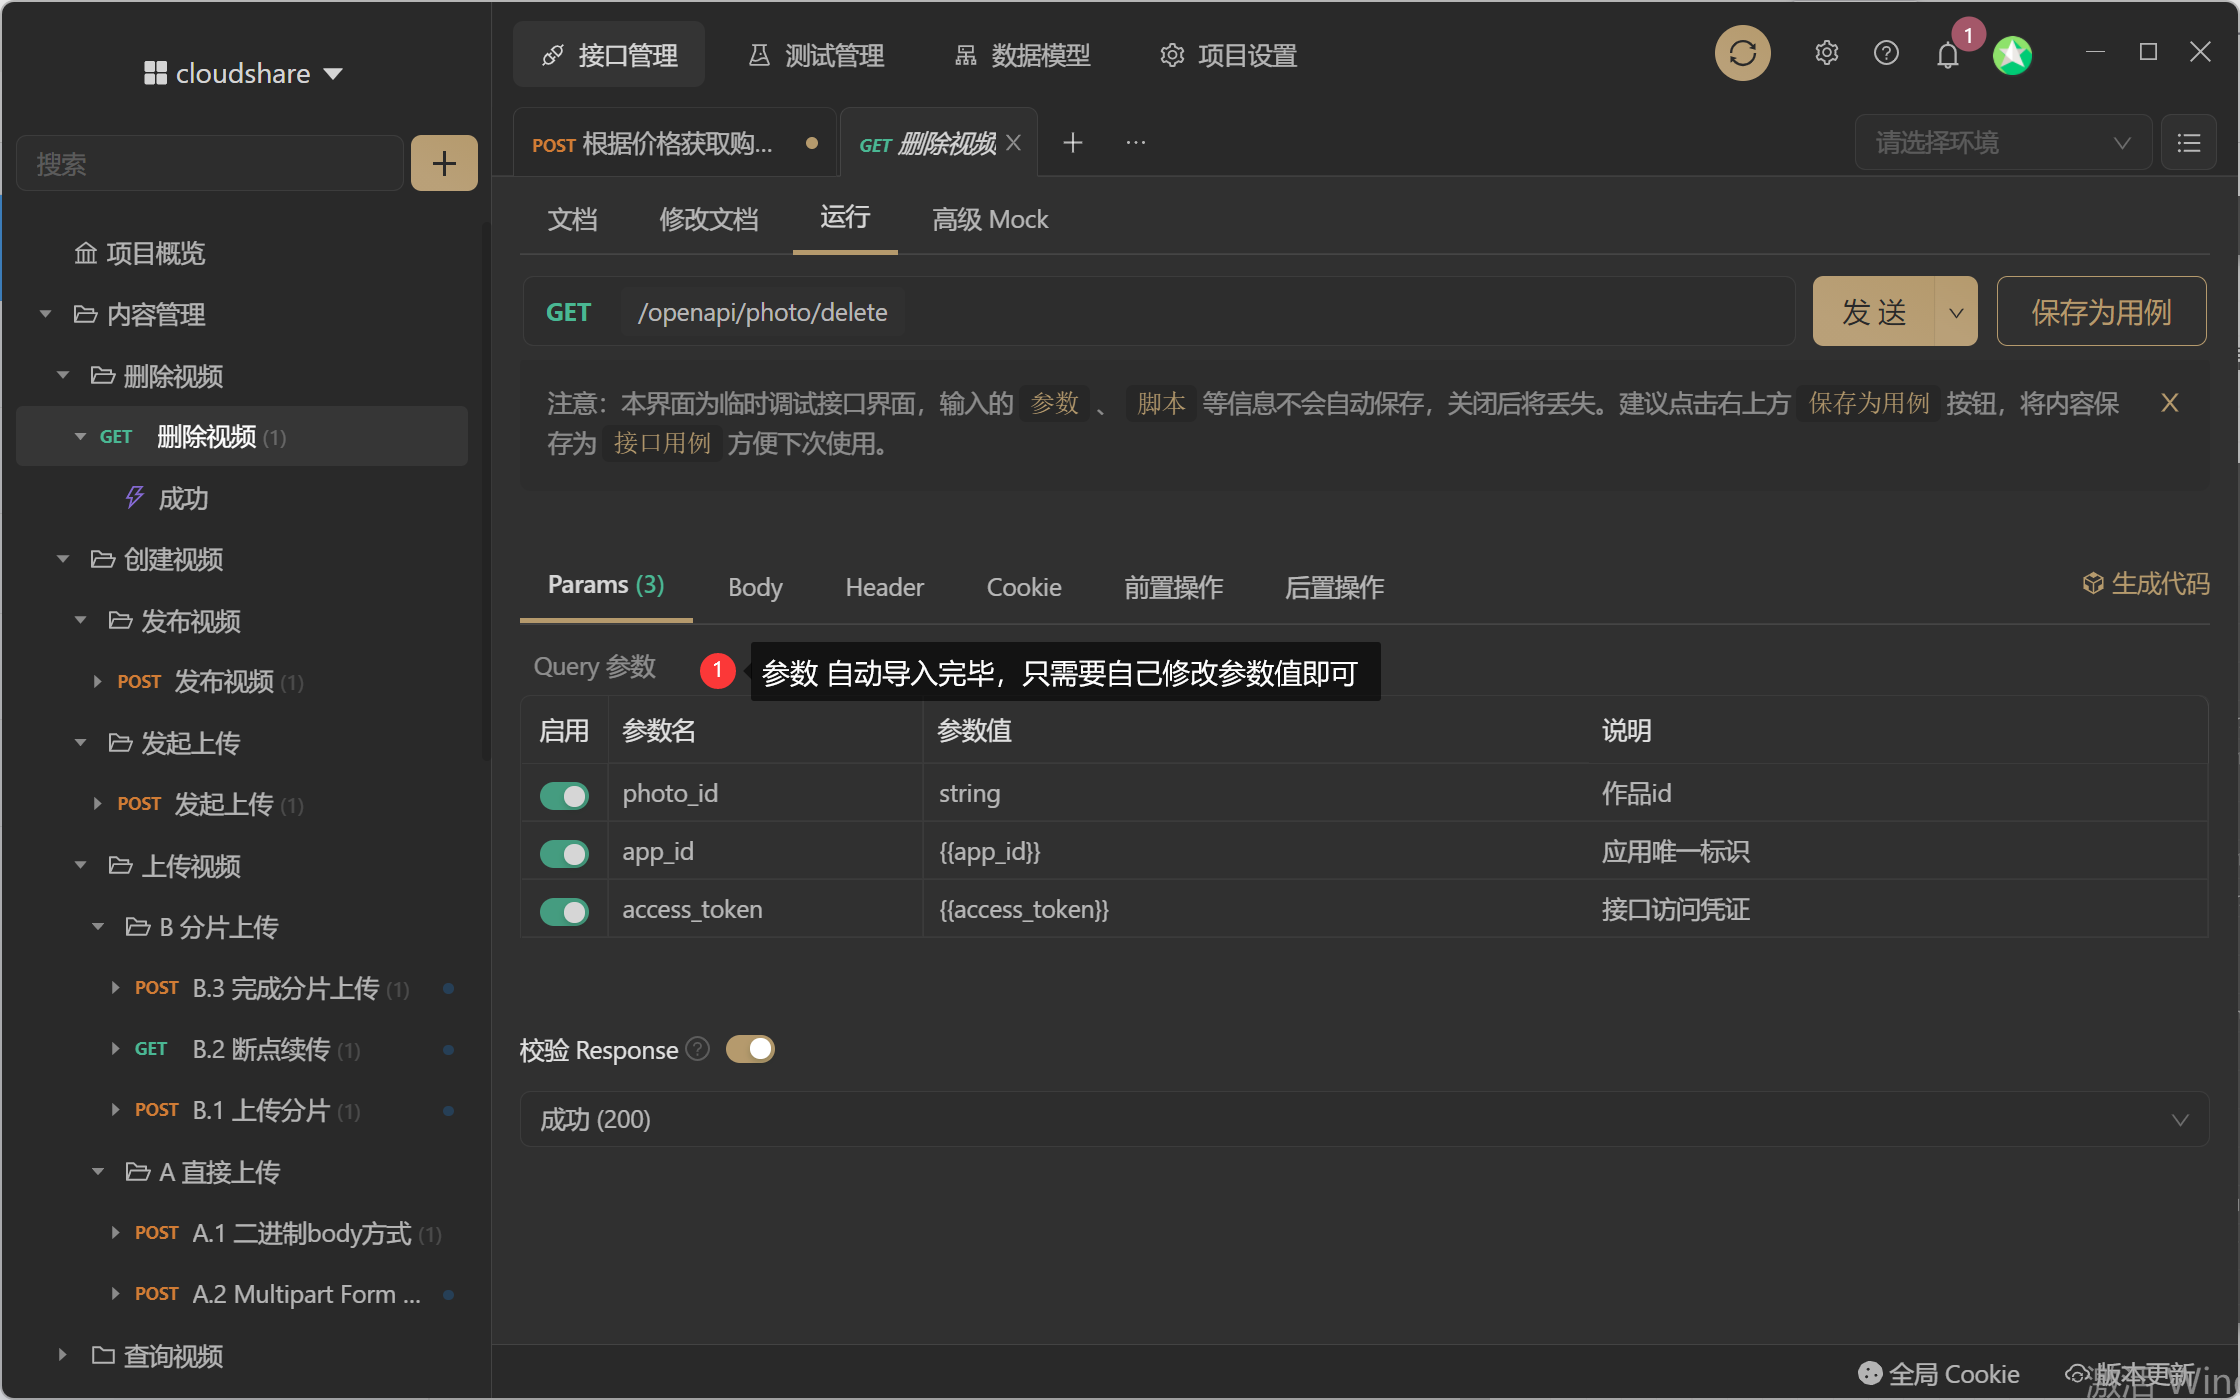Close the 删除视频 tab
The width and height of the screenshot is (2240, 1400).
(x=1014, y=143)
